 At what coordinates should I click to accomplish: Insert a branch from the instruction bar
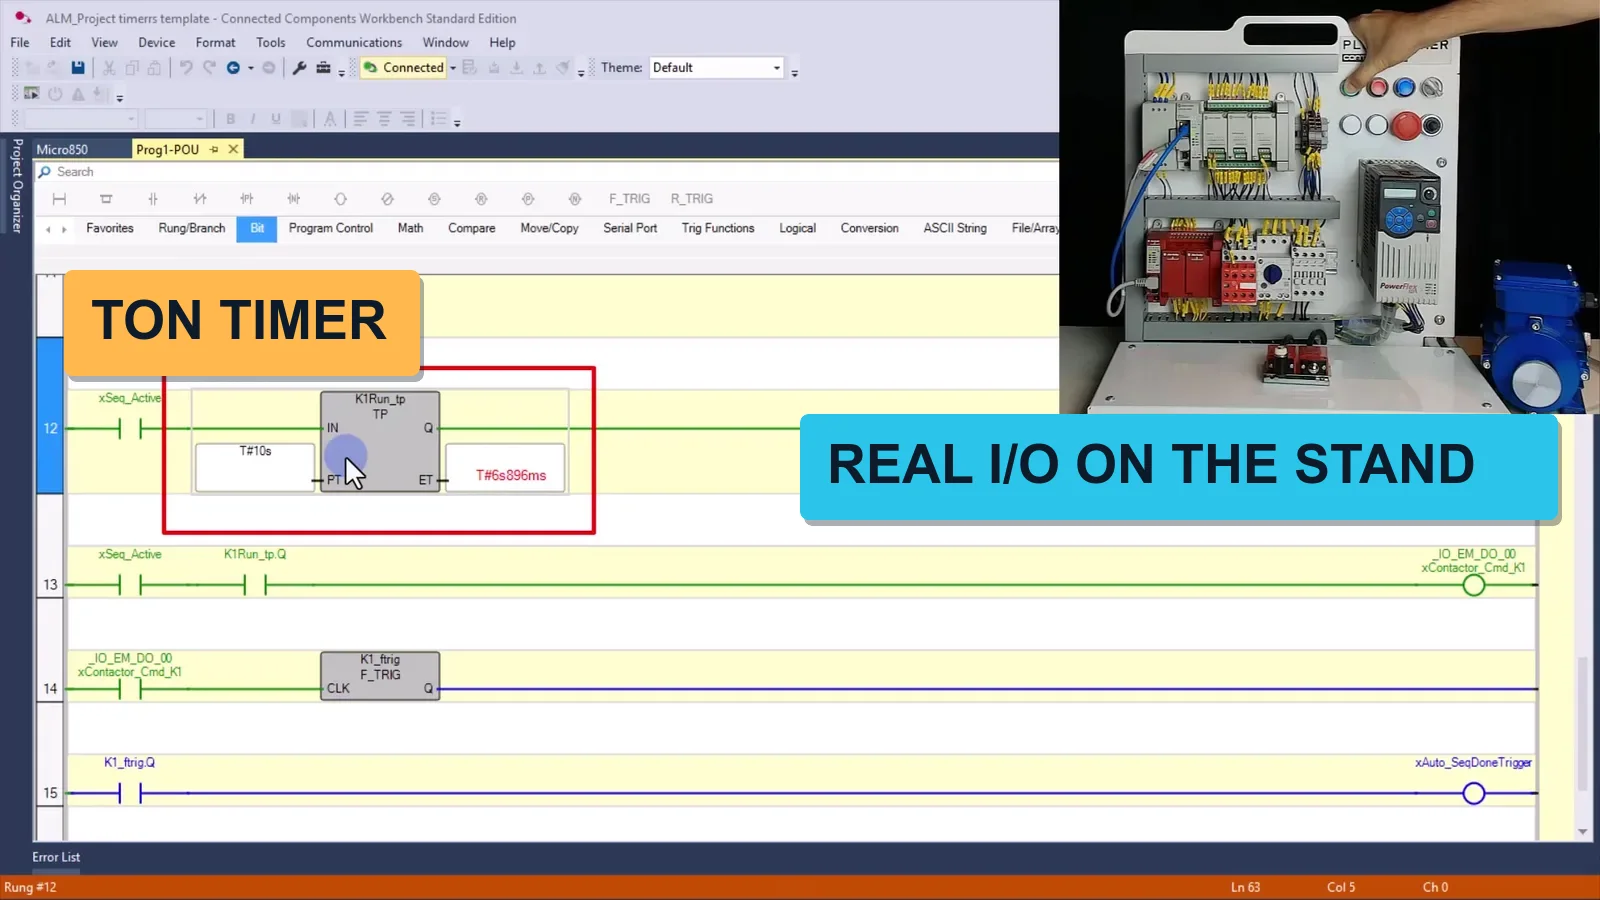(x=106, y=199)
